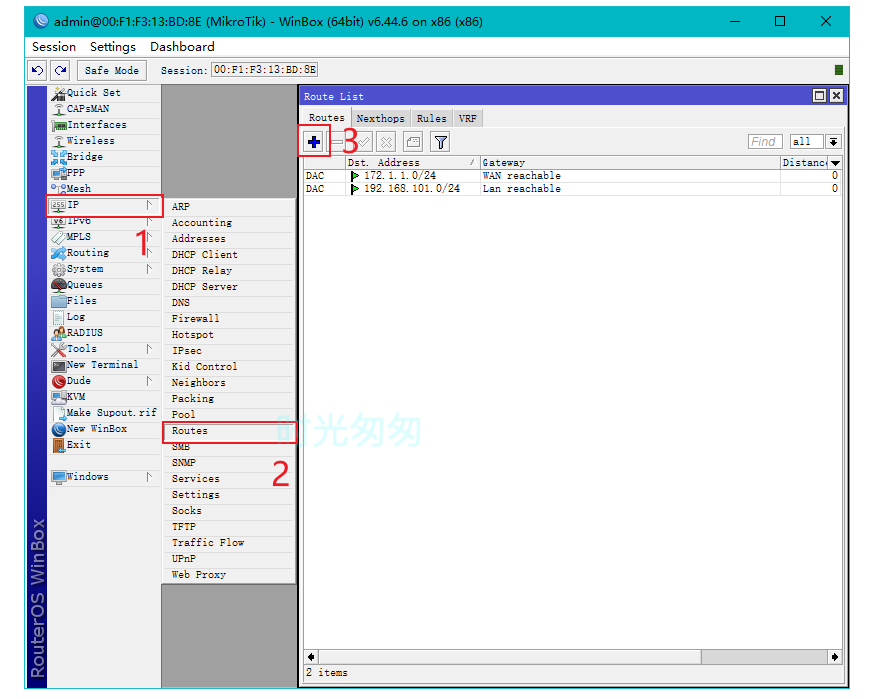Viewport: 877px width, 699px height.
Task: Click the Undo arrow icon
Action: tap(37, 70)
